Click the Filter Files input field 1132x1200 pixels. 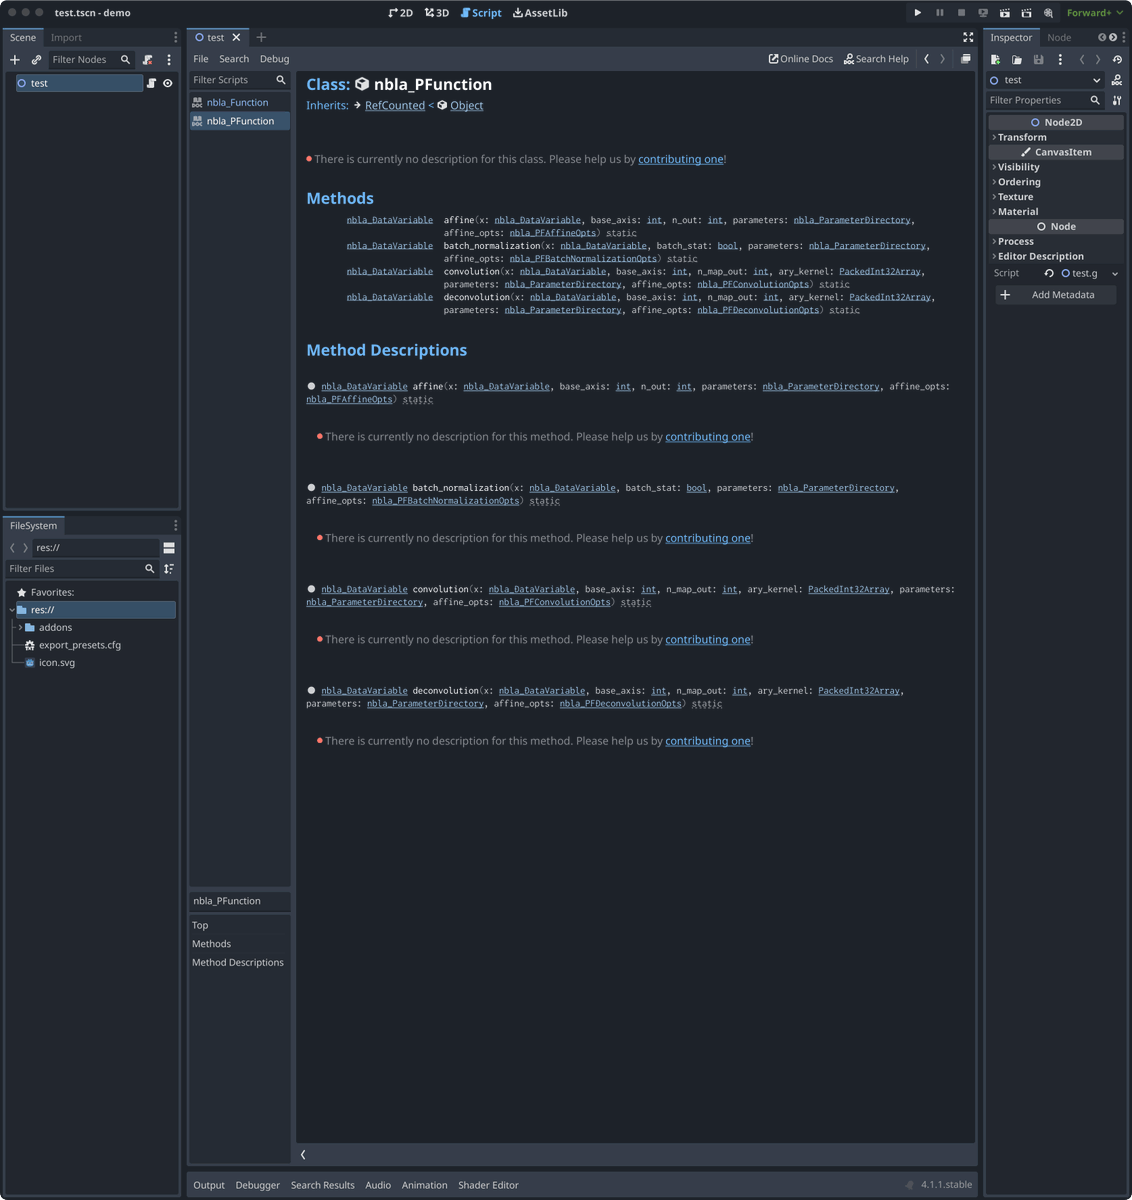75,568
